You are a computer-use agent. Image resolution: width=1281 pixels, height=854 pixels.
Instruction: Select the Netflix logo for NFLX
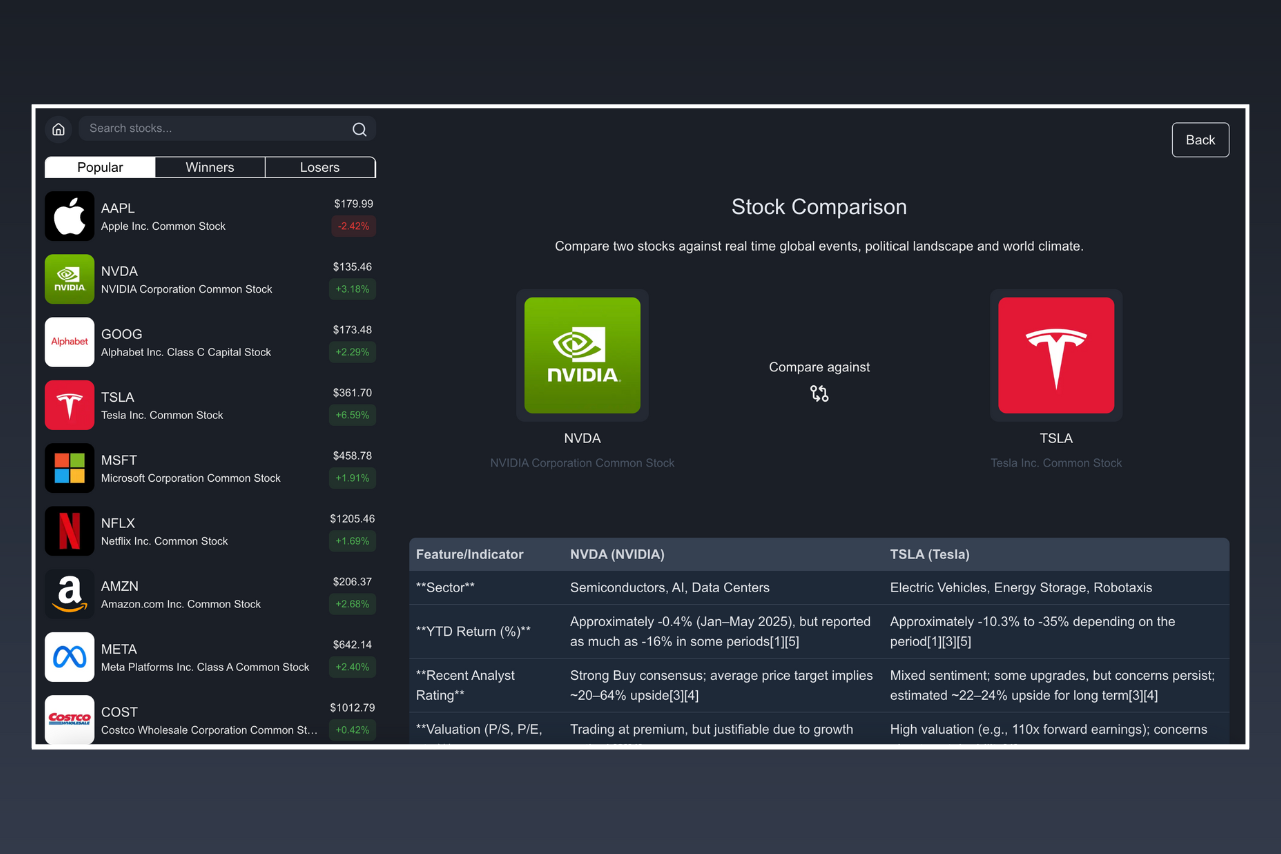pyautogui.click(x=70, y=531)
